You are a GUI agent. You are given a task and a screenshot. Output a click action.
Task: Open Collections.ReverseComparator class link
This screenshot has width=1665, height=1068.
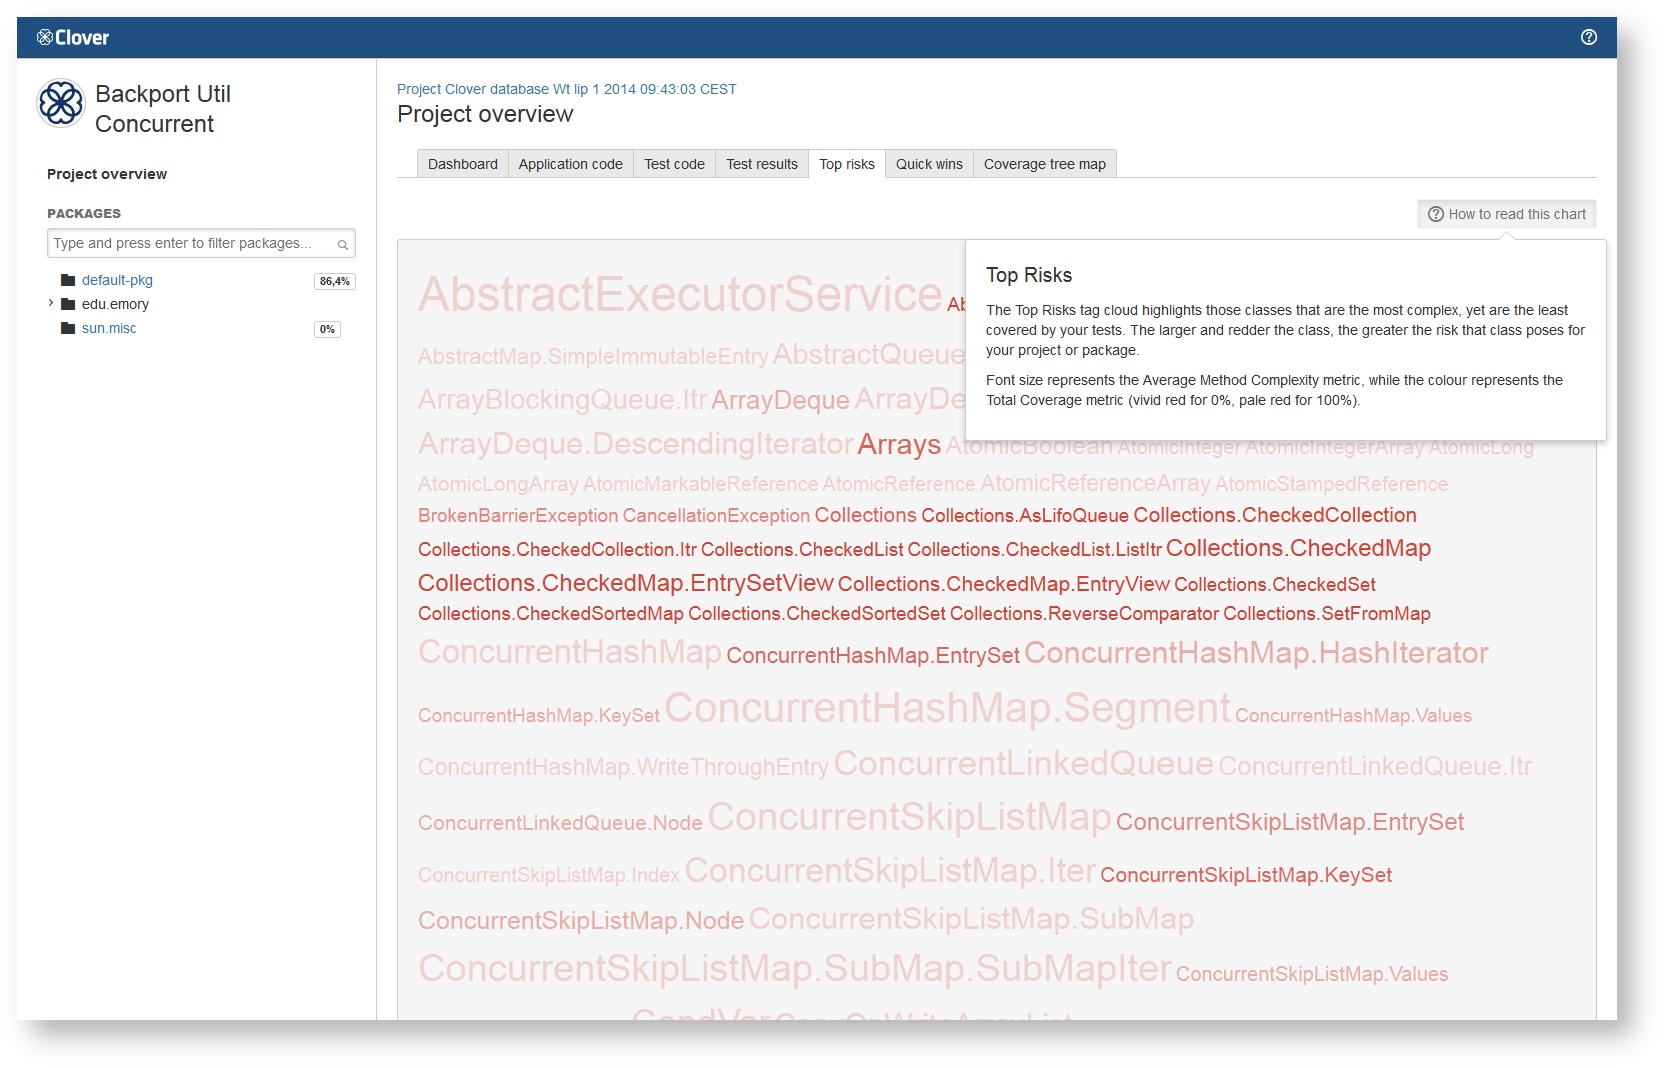coord(1084,614)
